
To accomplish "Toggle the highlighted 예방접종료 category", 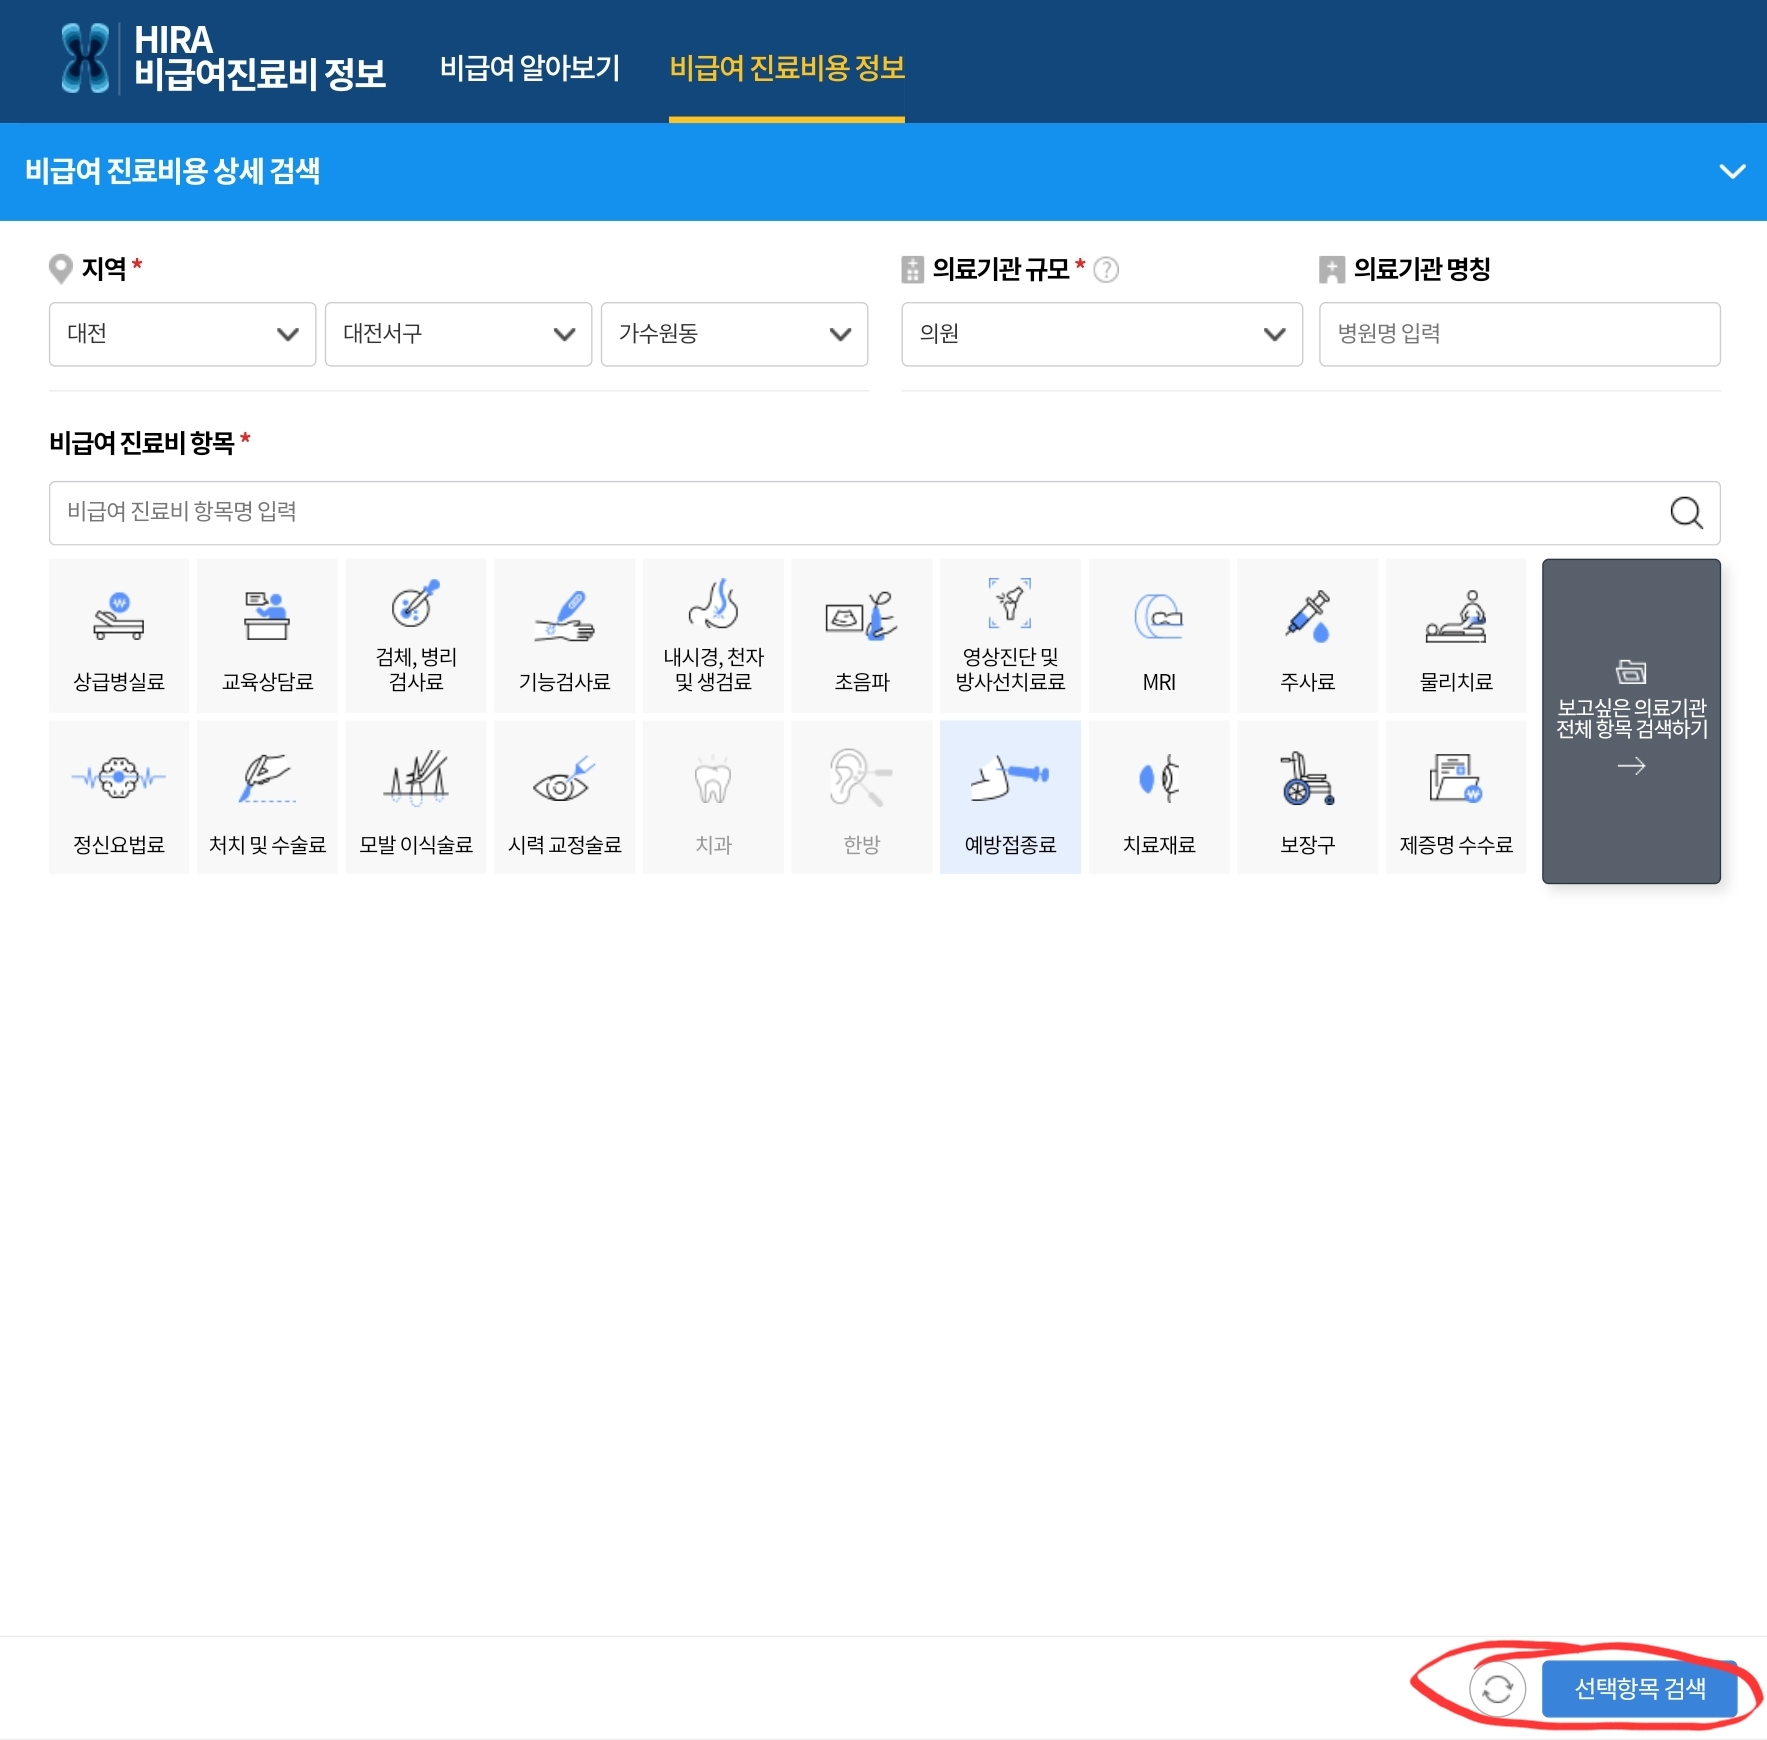I will tap(1010, 798).
